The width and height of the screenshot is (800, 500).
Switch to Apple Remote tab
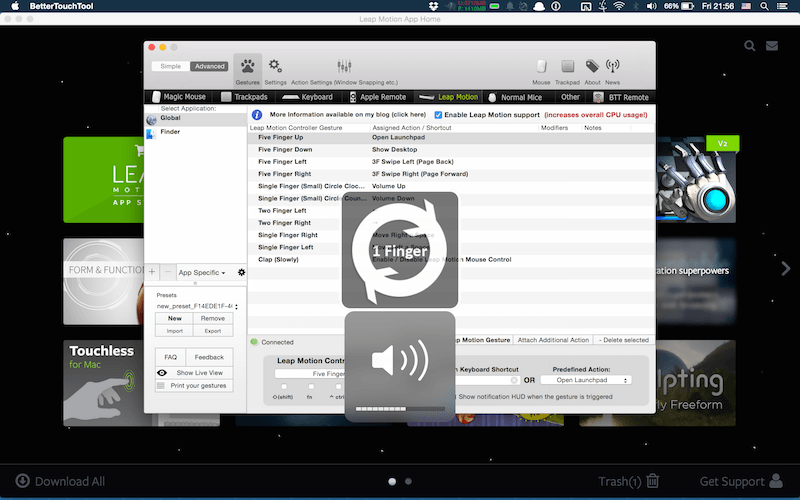point(378,97)
